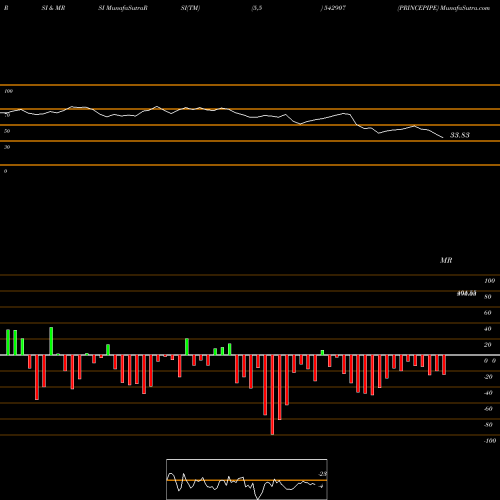Click the -100 axis label on the MR scale
This screenshot has height=500, width=500.
[490, 441]
